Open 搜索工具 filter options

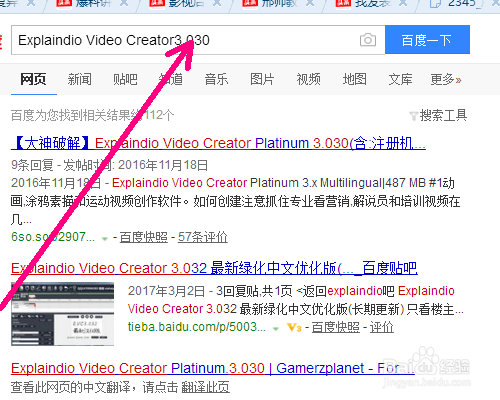click(x=438, y=116)
